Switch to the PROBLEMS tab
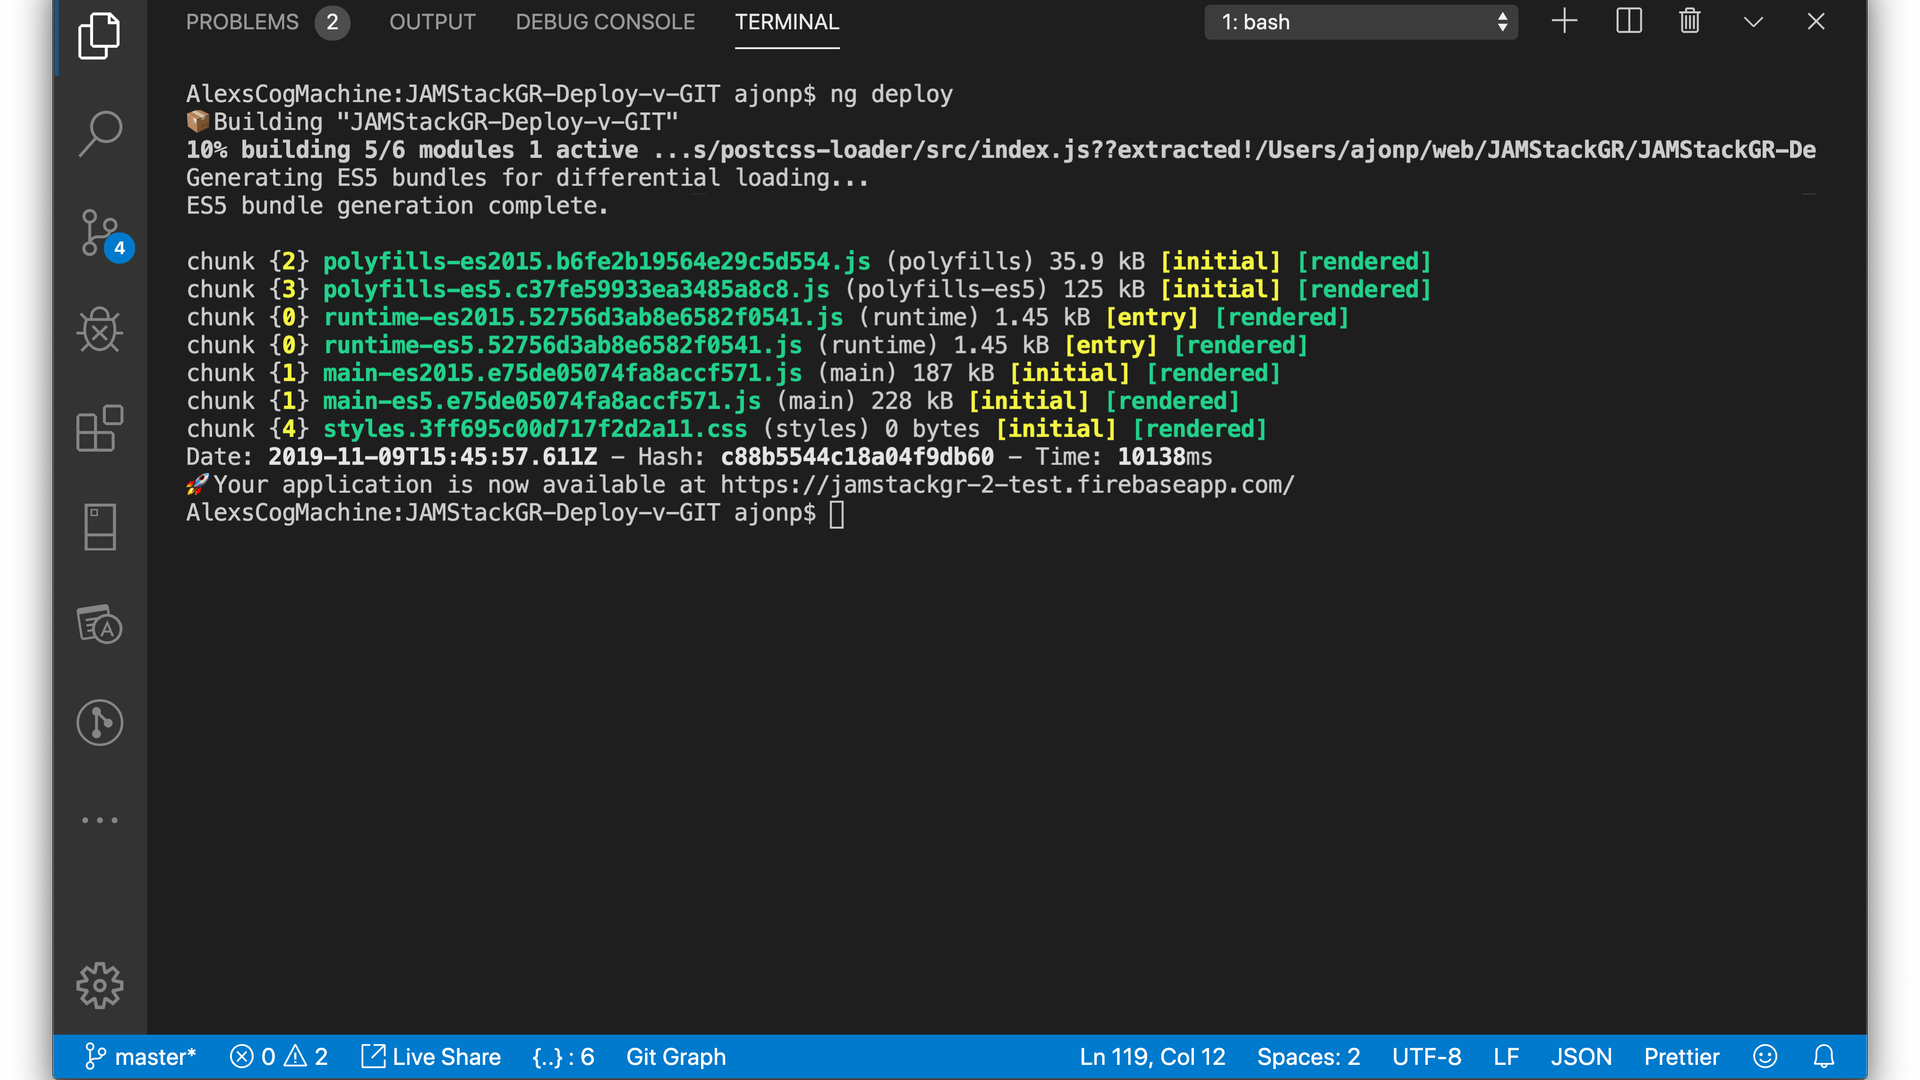 click(x=242, y=22)
